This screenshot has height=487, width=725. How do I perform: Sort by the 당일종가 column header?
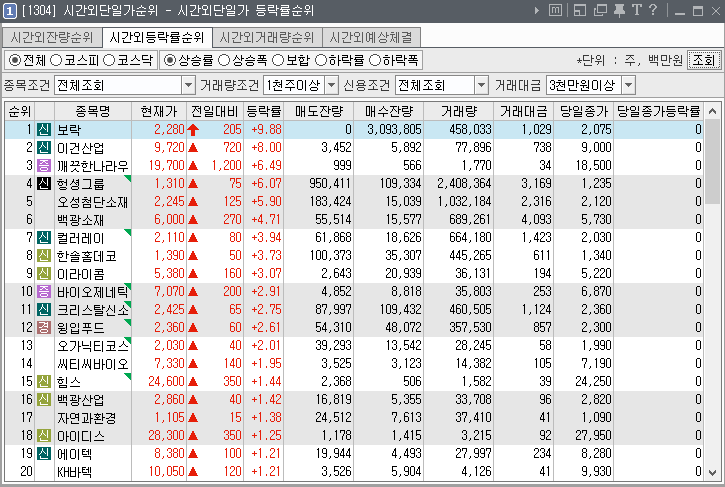click(584, 111)
